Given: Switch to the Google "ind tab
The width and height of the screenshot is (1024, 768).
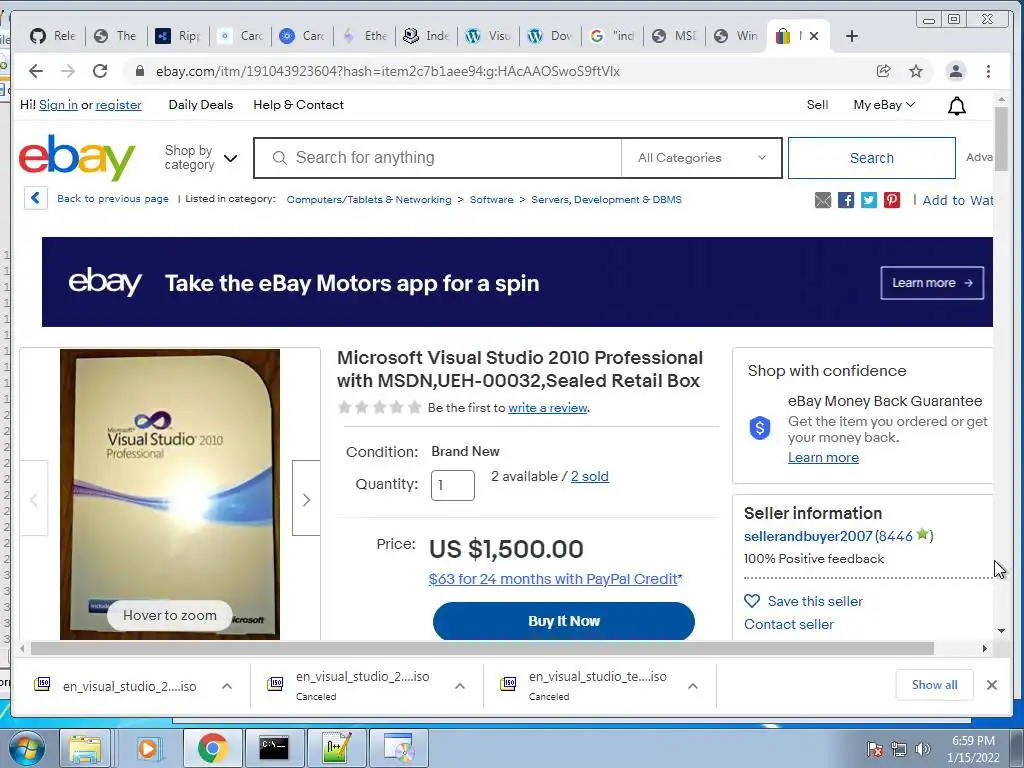Looking at the screenshot, I should click(613, 36).
